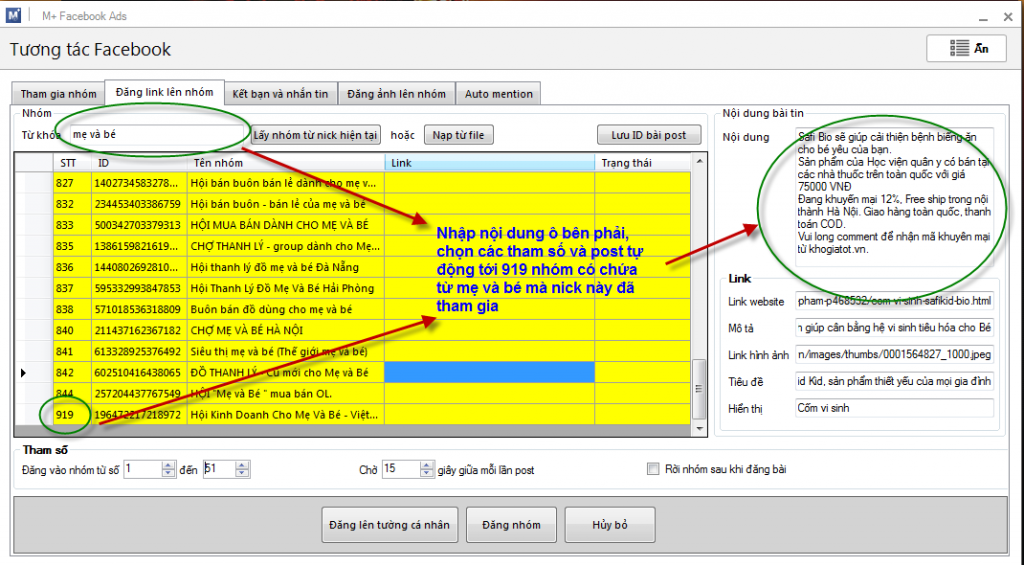The width and height of the screenshot is (1024, 565).
Task: Decrease the Chờ seconds spinner
Action: tap(427, 473)
